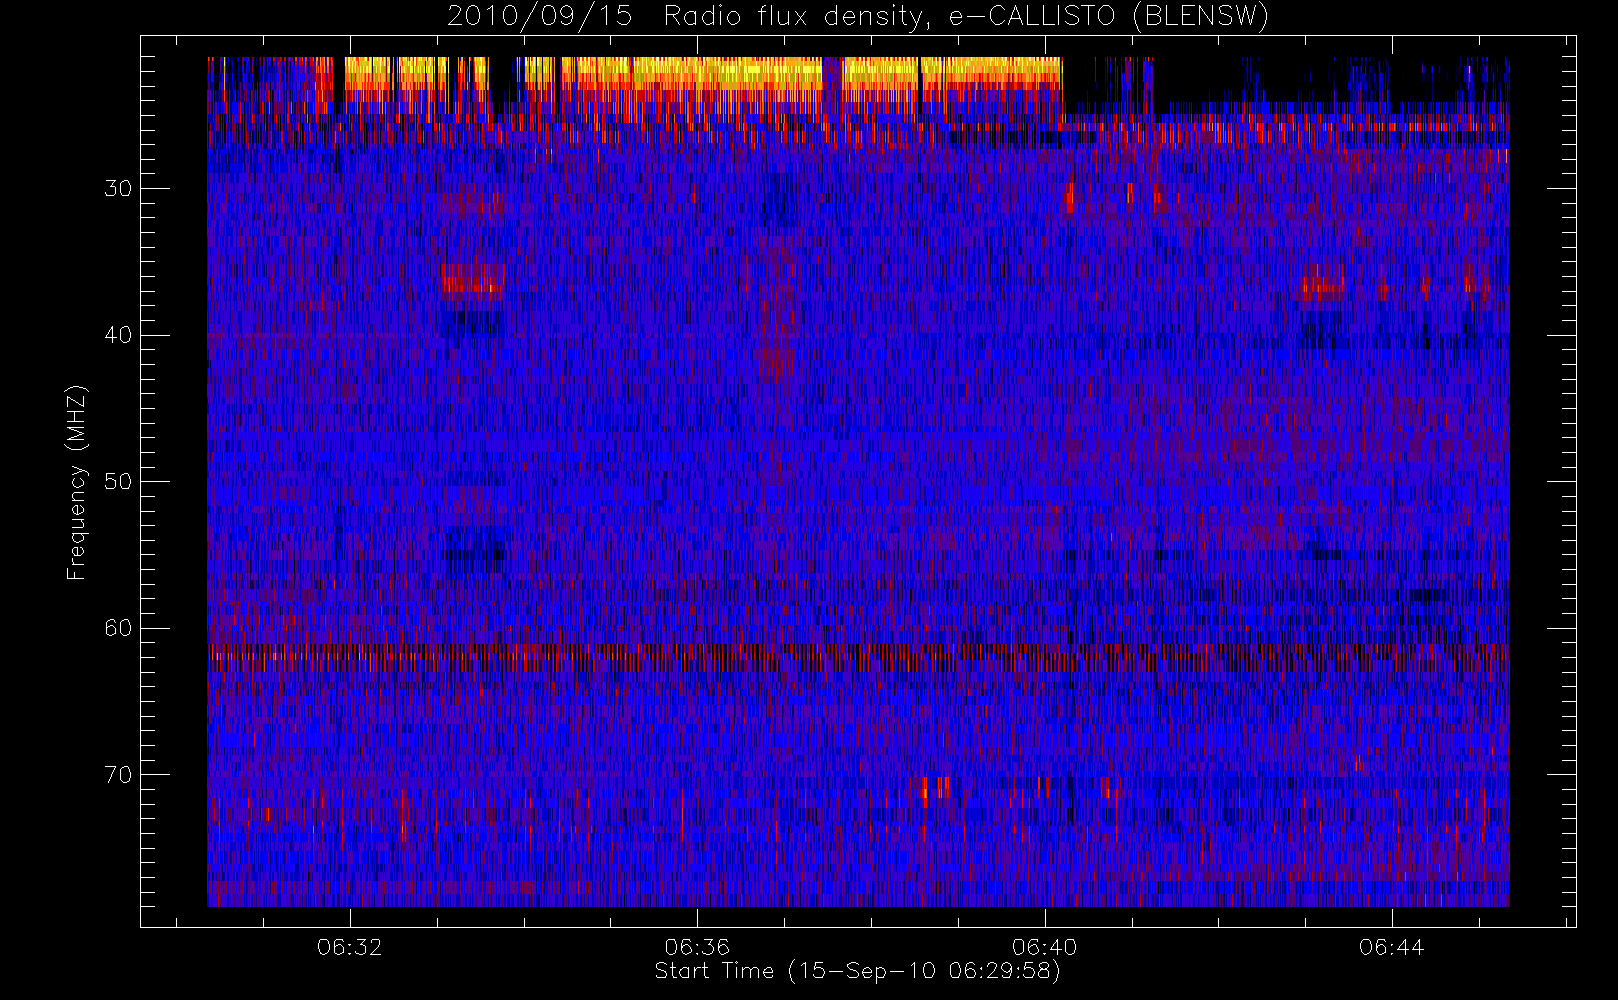Viewport: 1618px width, 1000px height.
Task: Click the 50 MHz frequency tick label
Action: click(117, 482)
